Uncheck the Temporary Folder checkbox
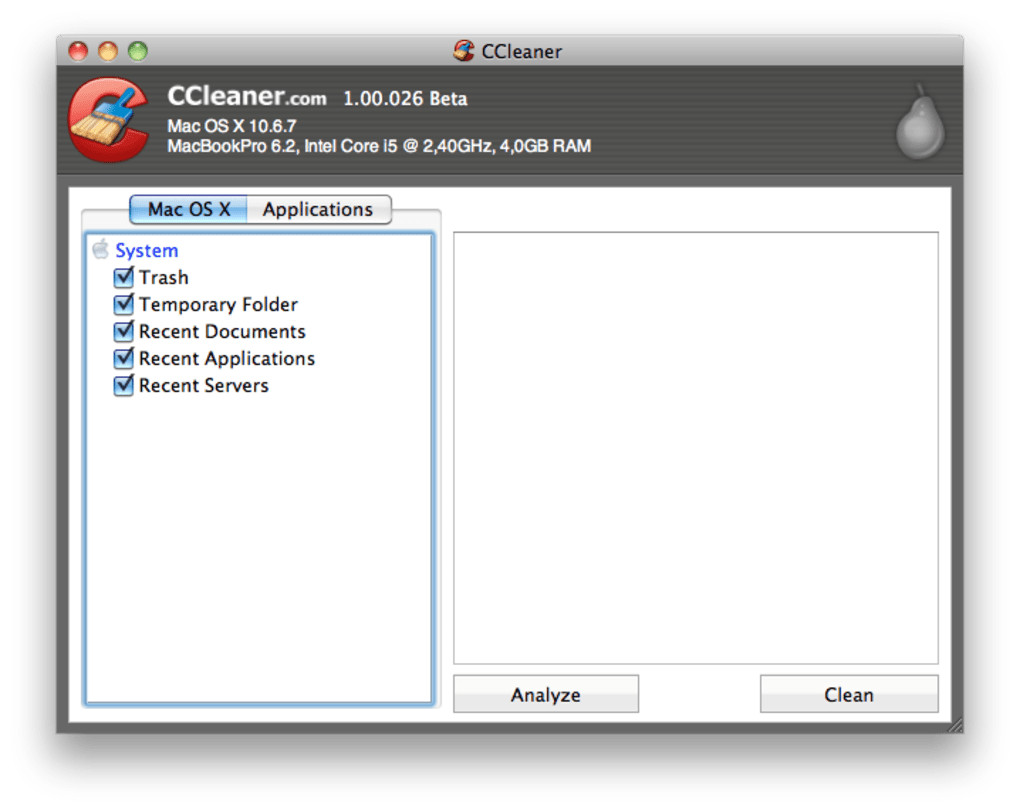 (x=124, y=304)
